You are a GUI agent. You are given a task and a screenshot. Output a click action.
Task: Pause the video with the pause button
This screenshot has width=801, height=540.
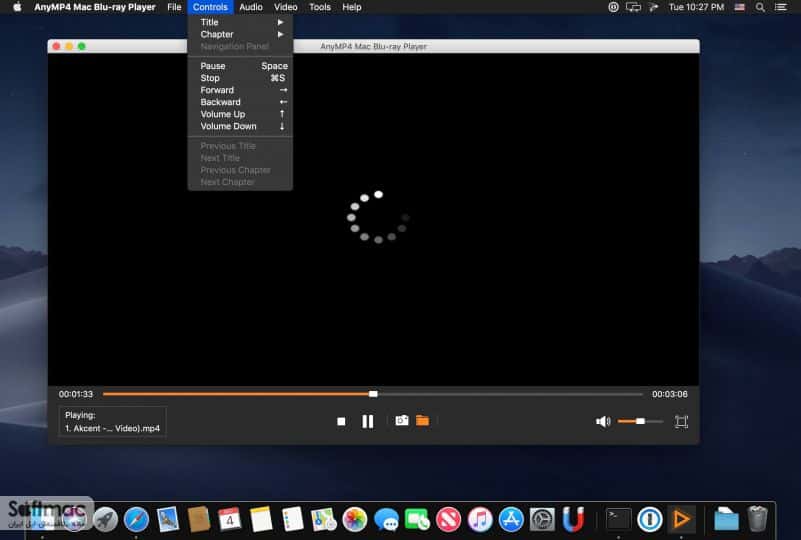367,421
